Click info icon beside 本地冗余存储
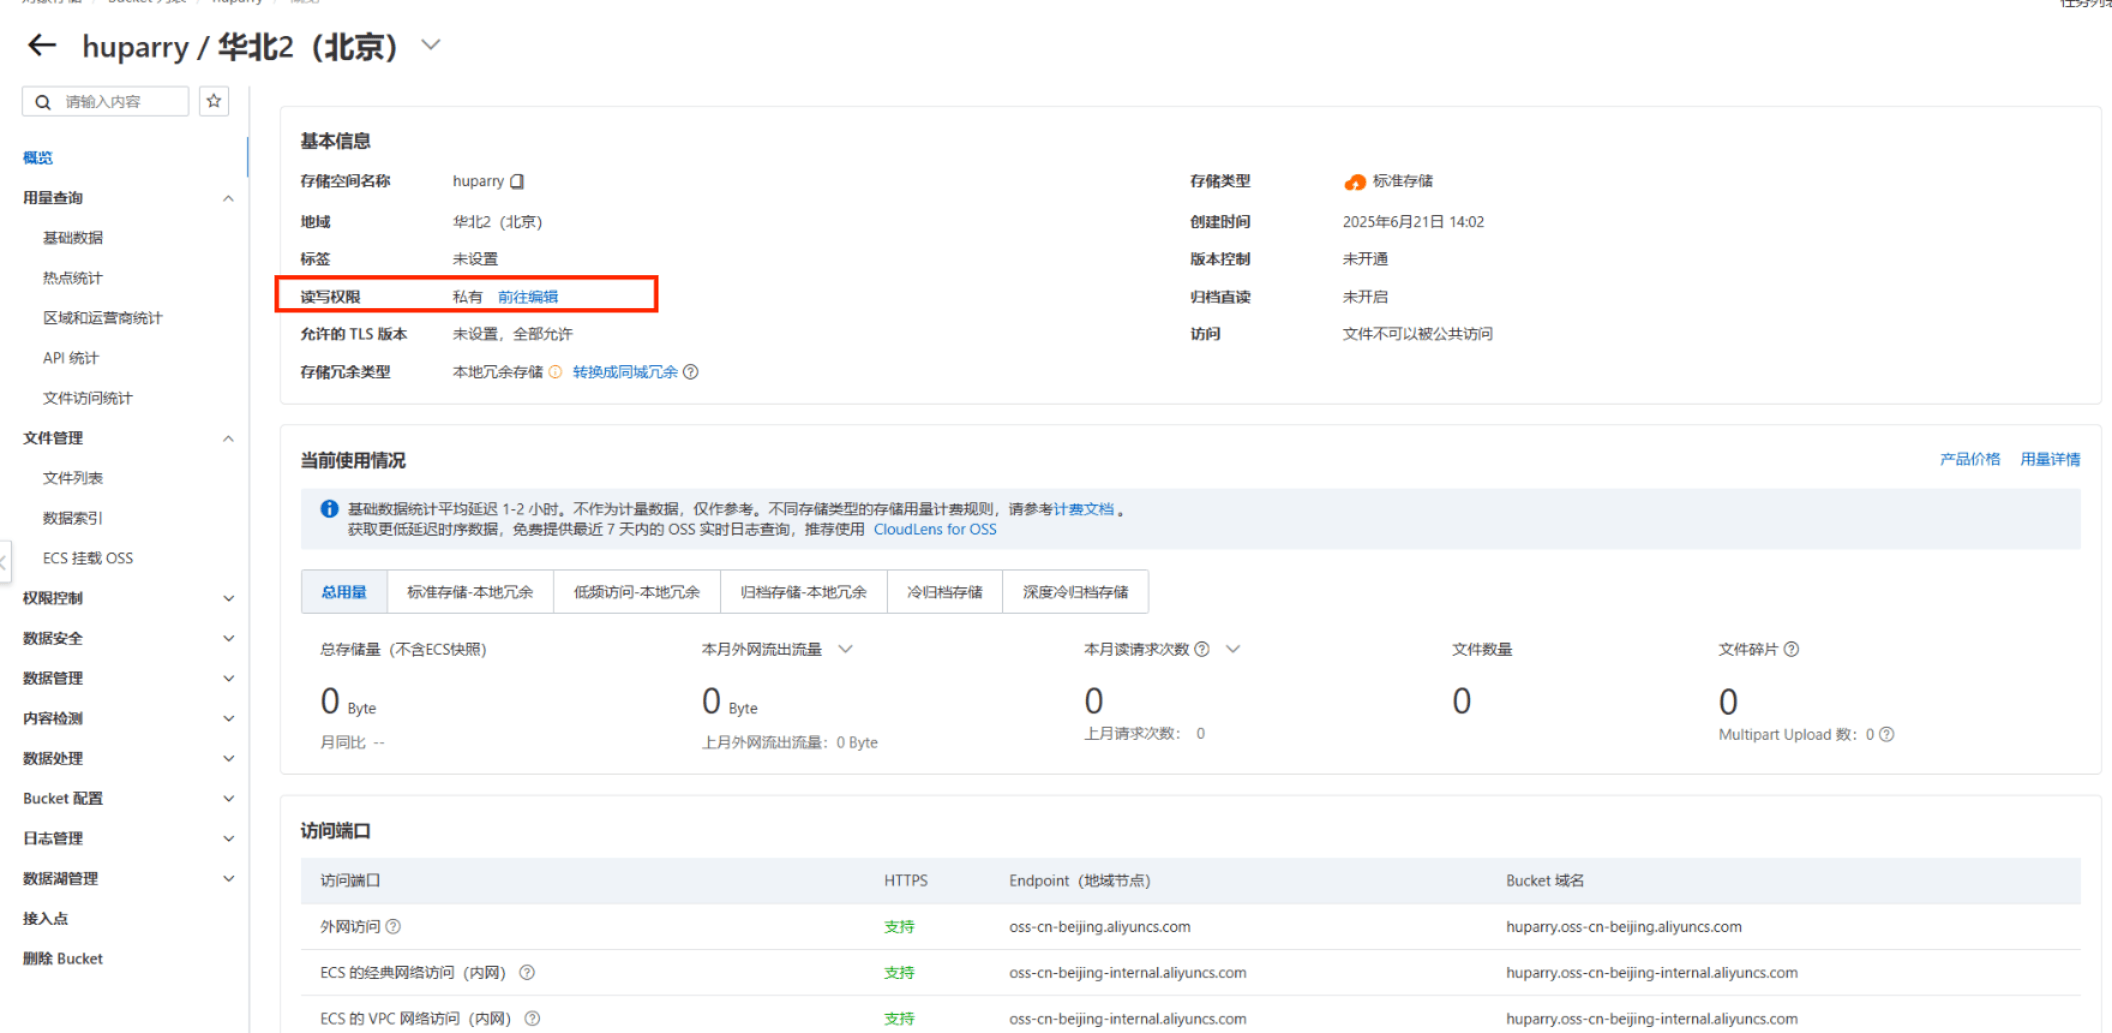The image size is (2112, 1033). click(555, 372)
